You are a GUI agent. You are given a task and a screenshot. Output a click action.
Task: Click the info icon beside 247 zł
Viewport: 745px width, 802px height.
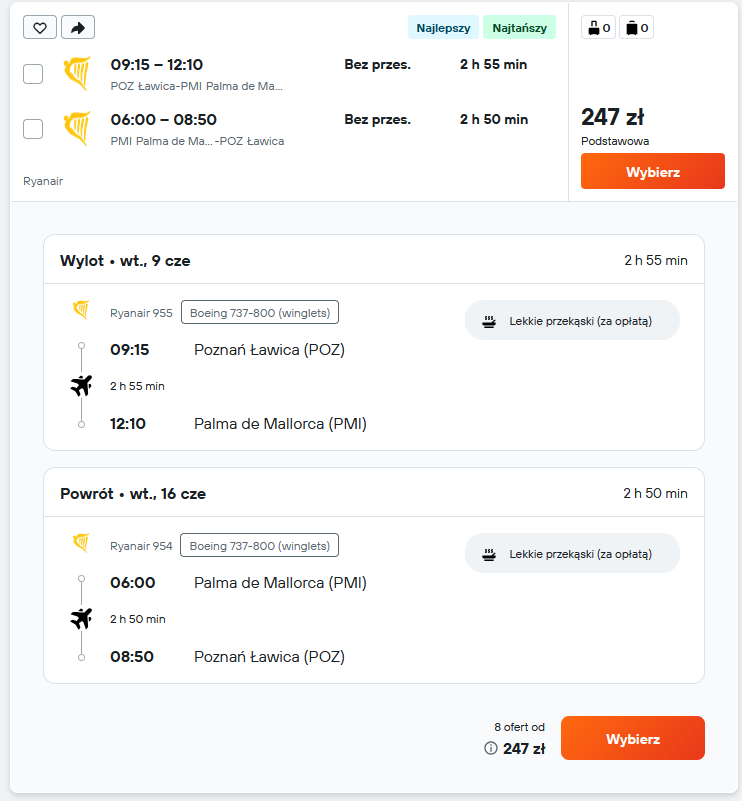tap(490, 748)
